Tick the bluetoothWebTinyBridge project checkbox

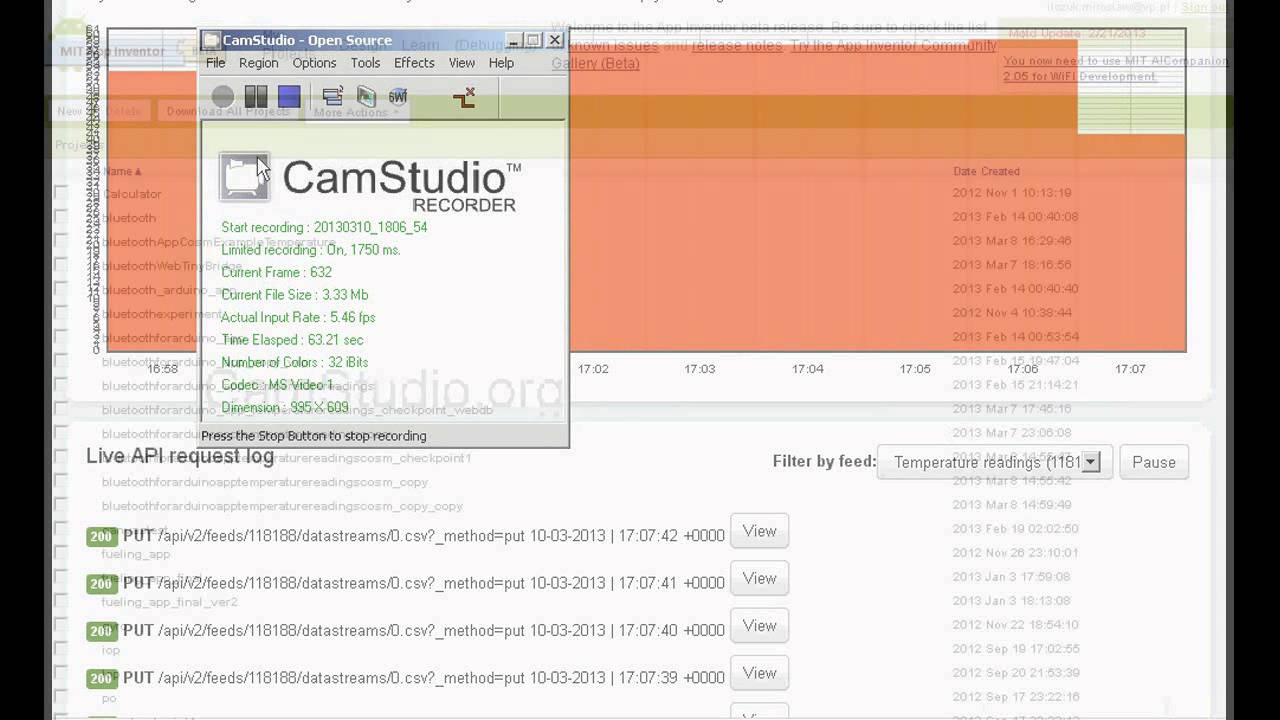click(x=61, y=264)
